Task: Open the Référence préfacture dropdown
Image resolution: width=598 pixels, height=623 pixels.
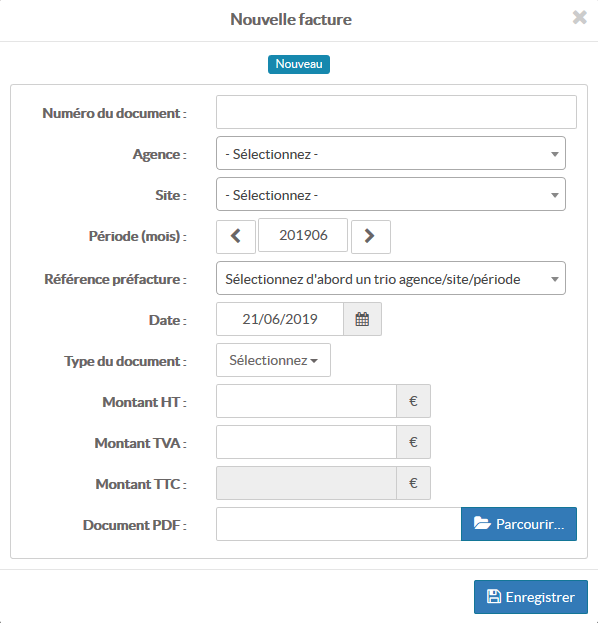Action: (391, 278)
